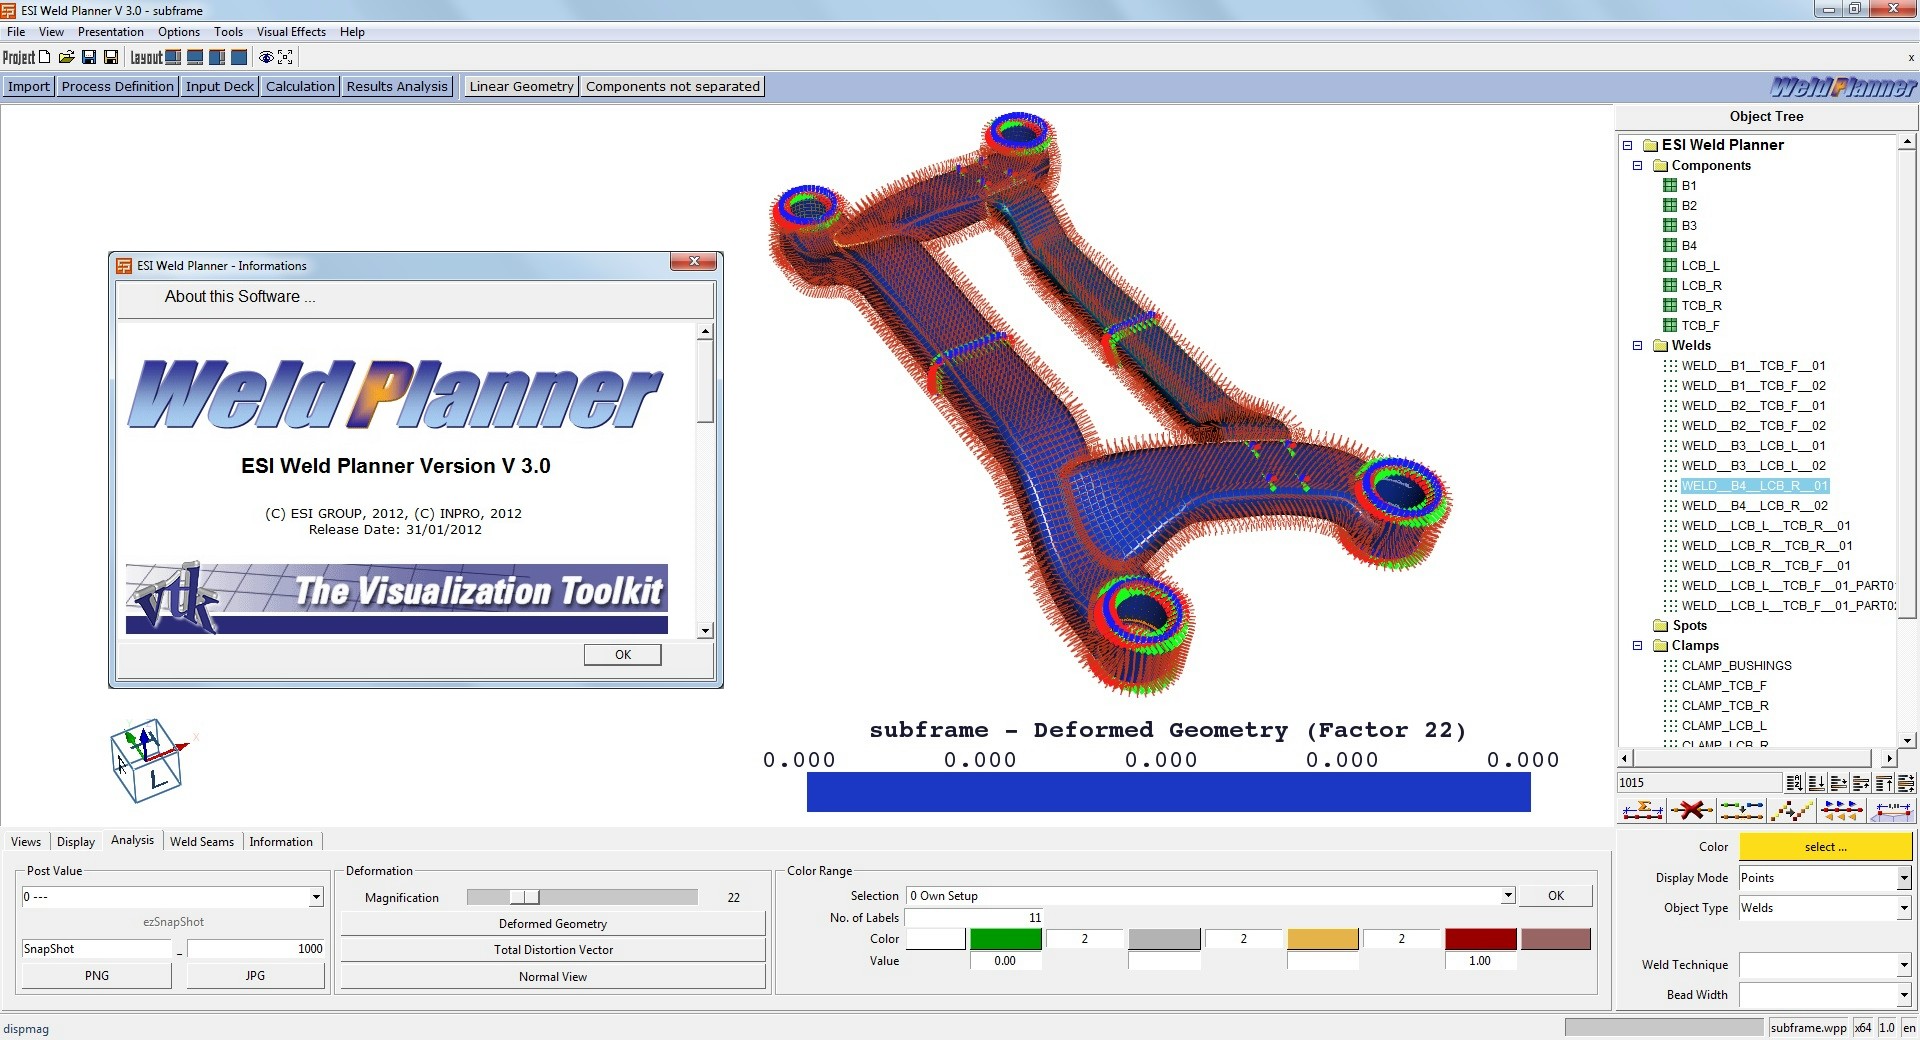Screen dimensions: 1920x1040
Task: Open the Color Range Selection dropdown
Action: [x=1507, y=896]
